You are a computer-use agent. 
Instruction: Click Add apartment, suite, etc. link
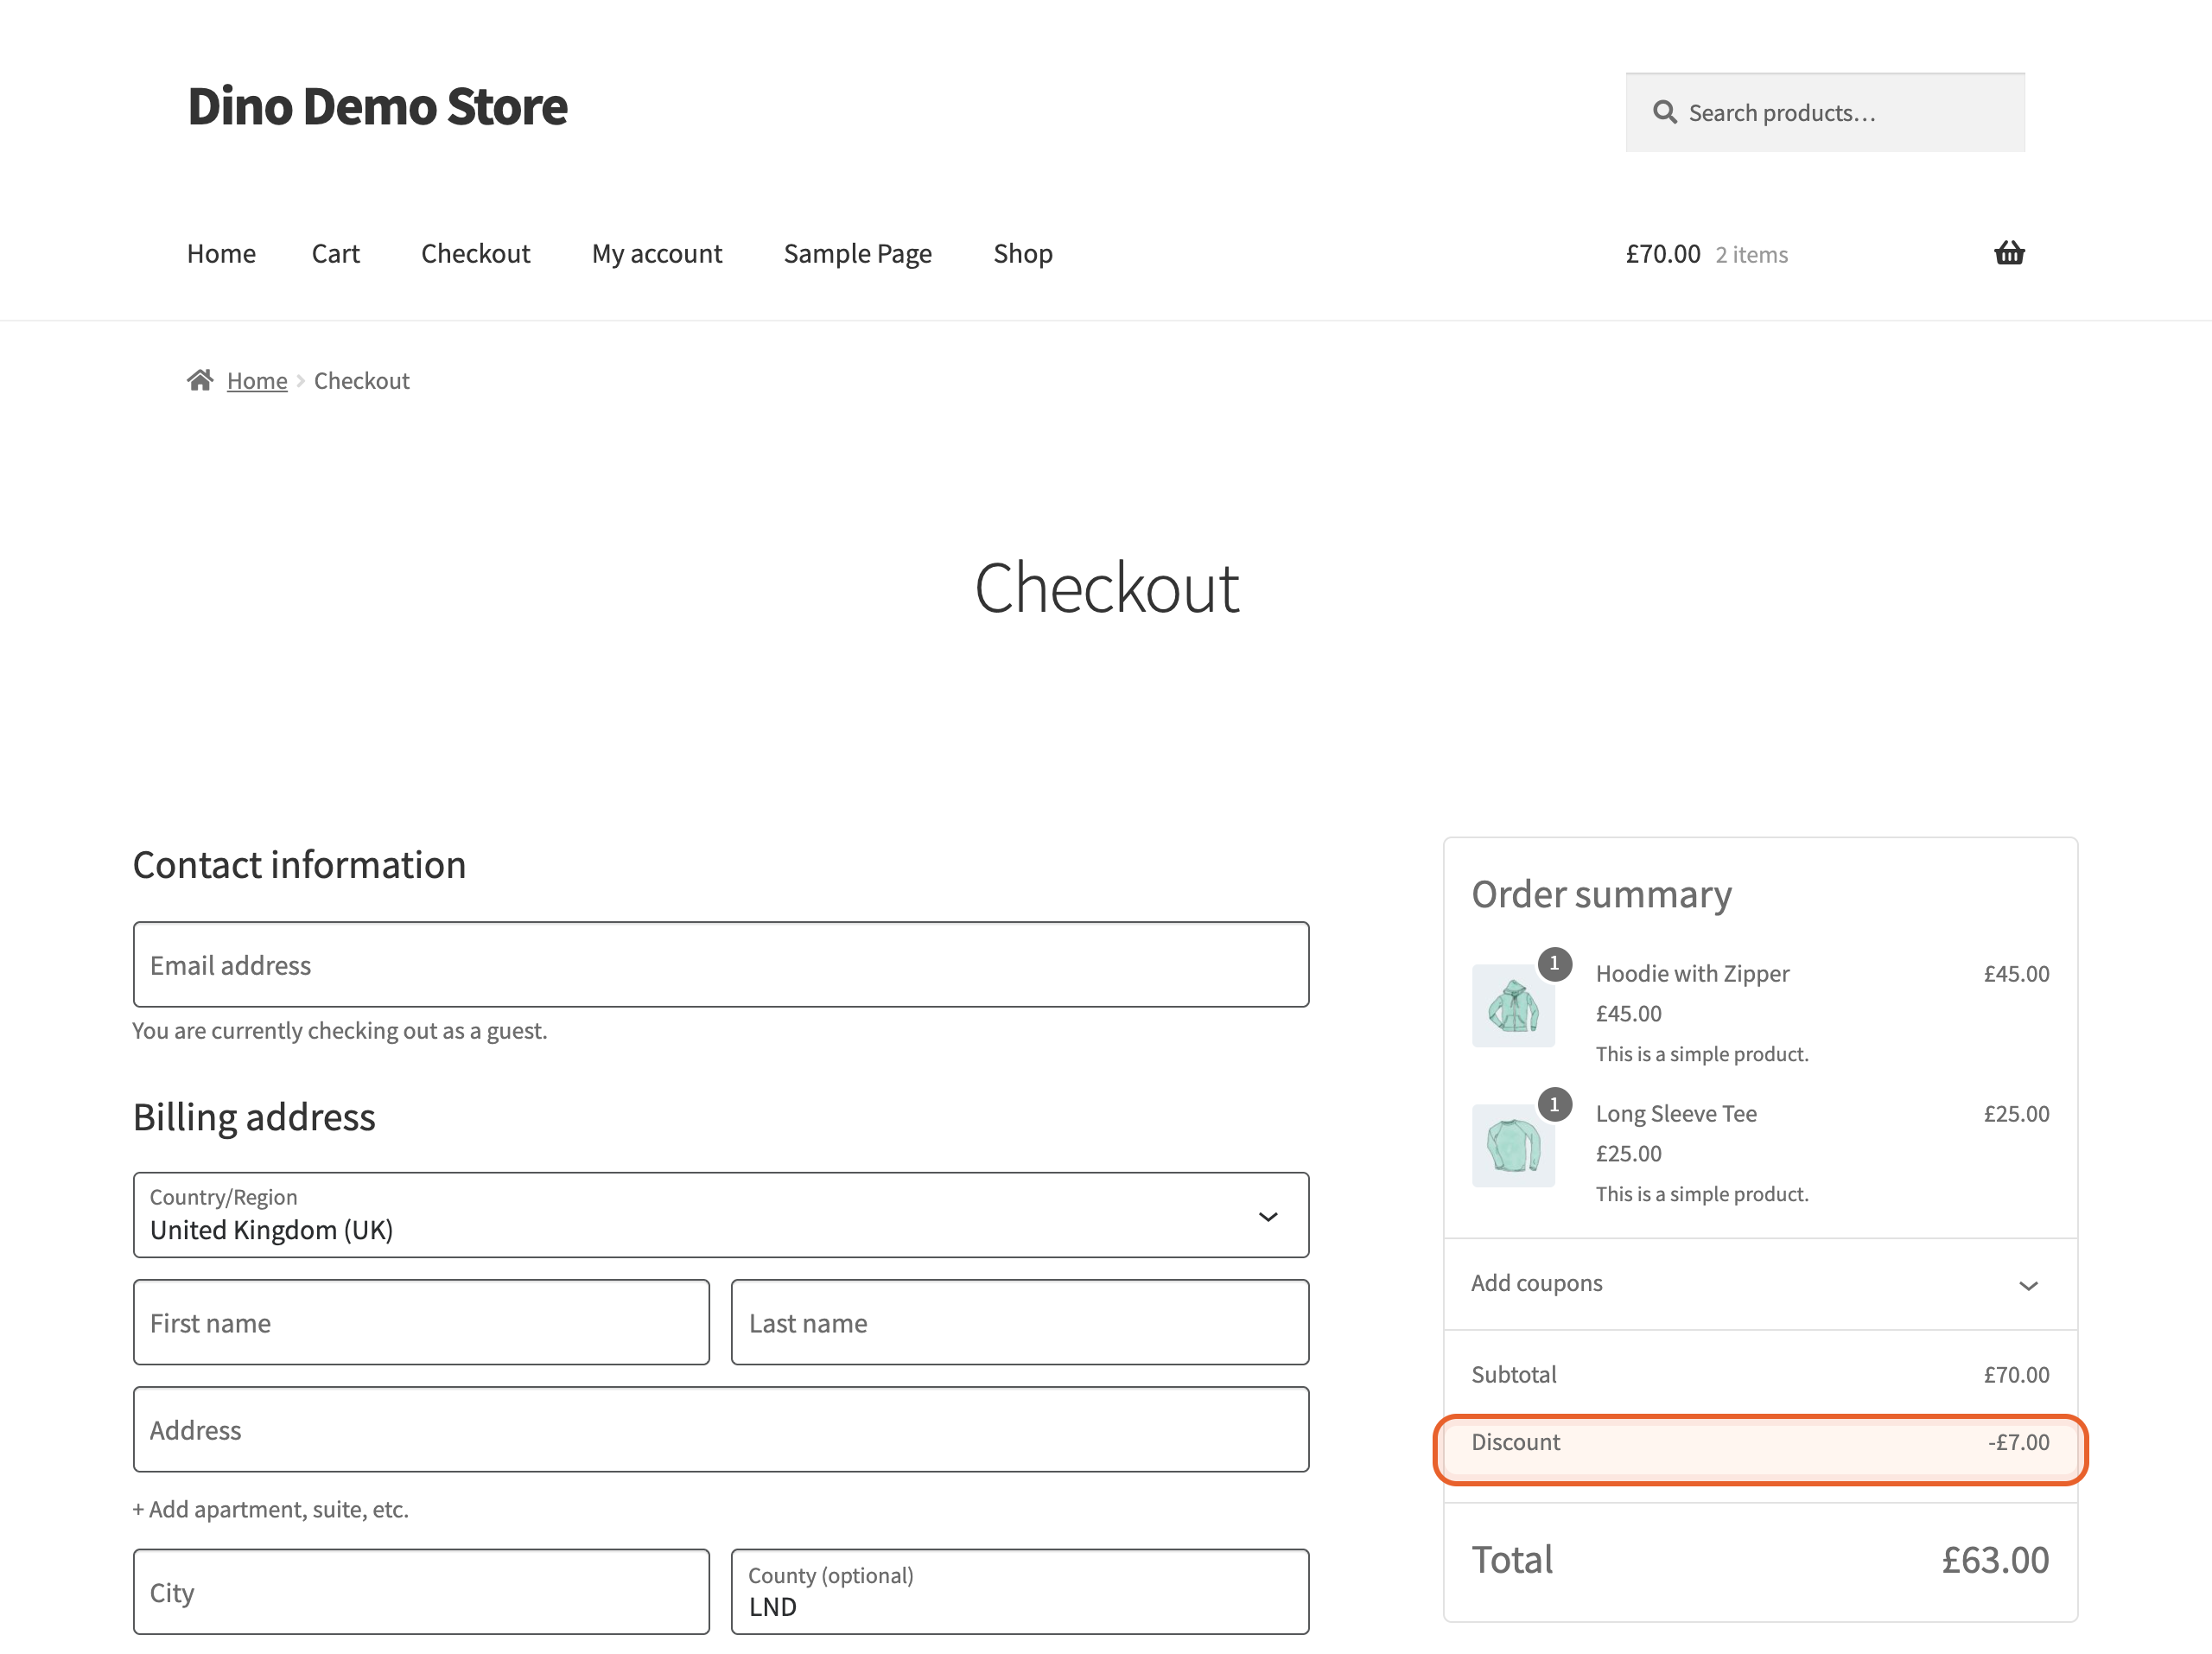click(271, 1509)
